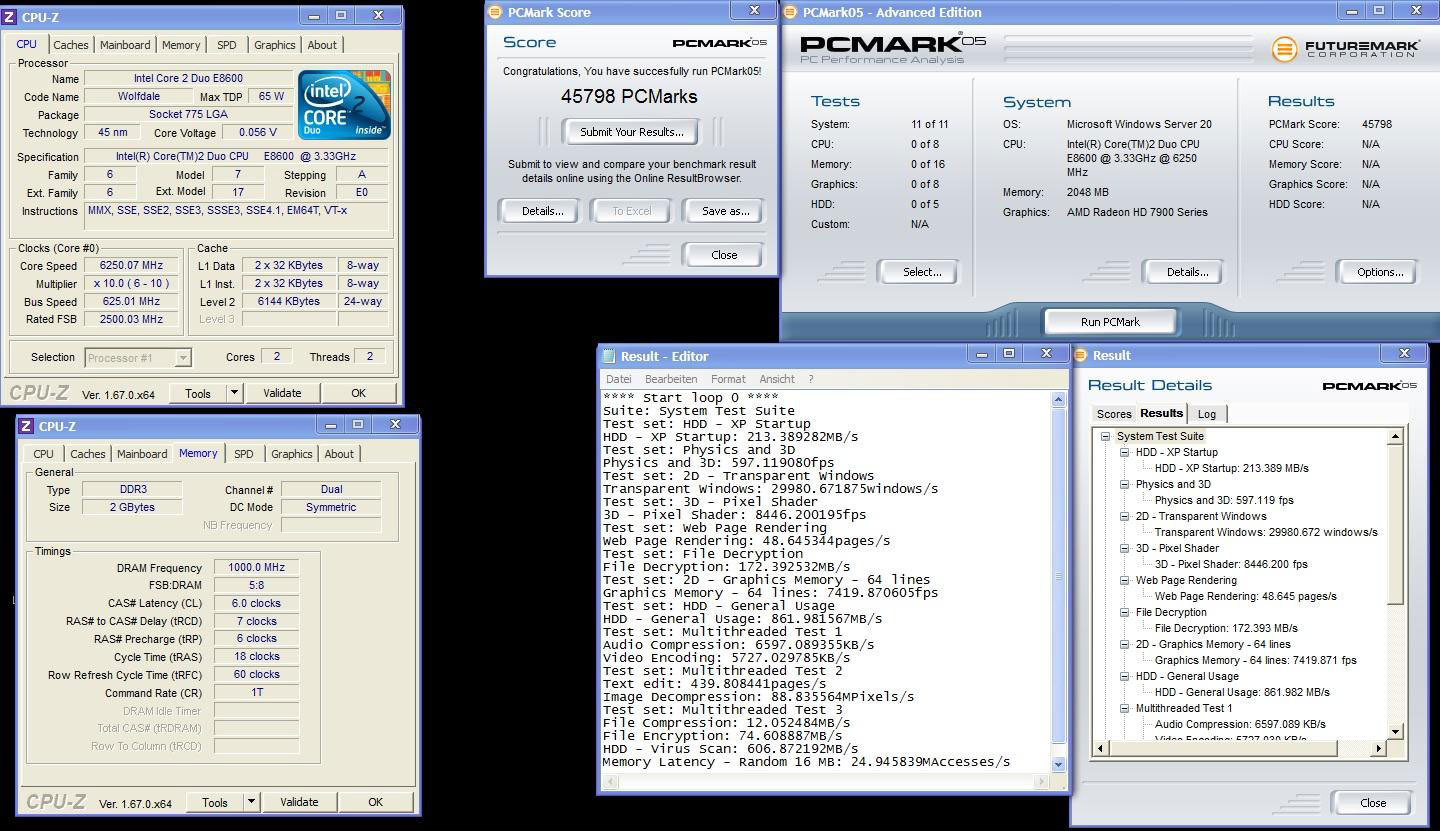
Task: Click Result Editor notepad title icon
Action: click(609, 356)
